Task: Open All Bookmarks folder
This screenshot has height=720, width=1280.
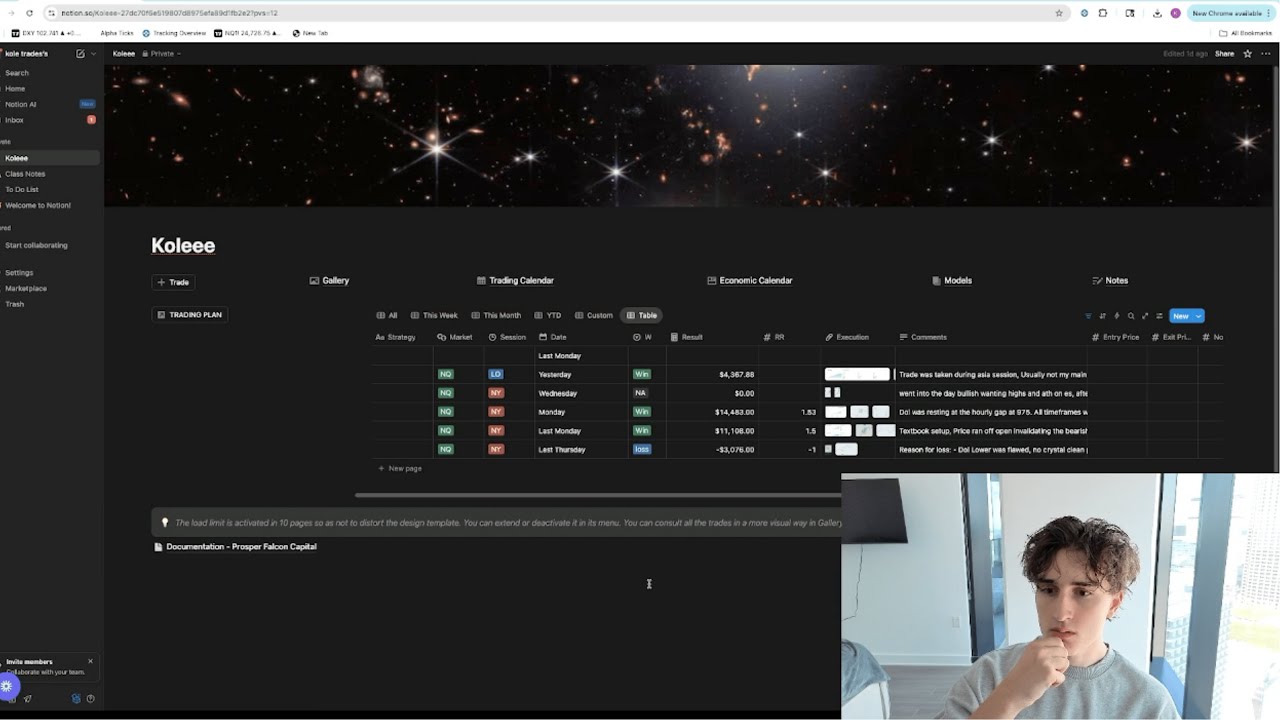Action: click(1245, 33)
